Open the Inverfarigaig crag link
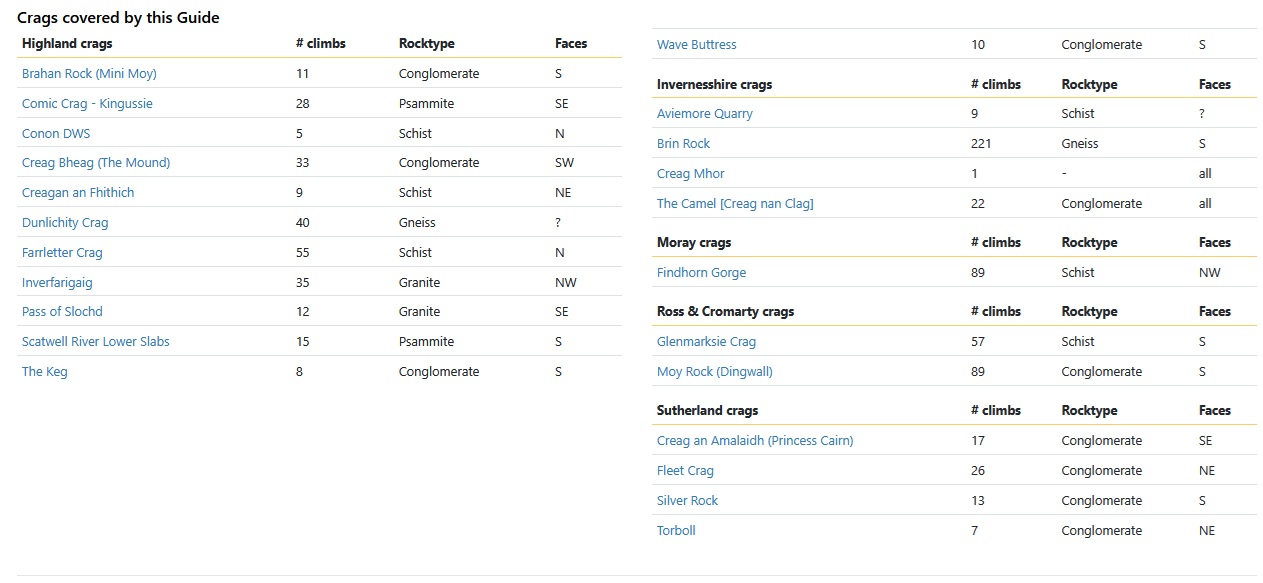 click(57, 283)
